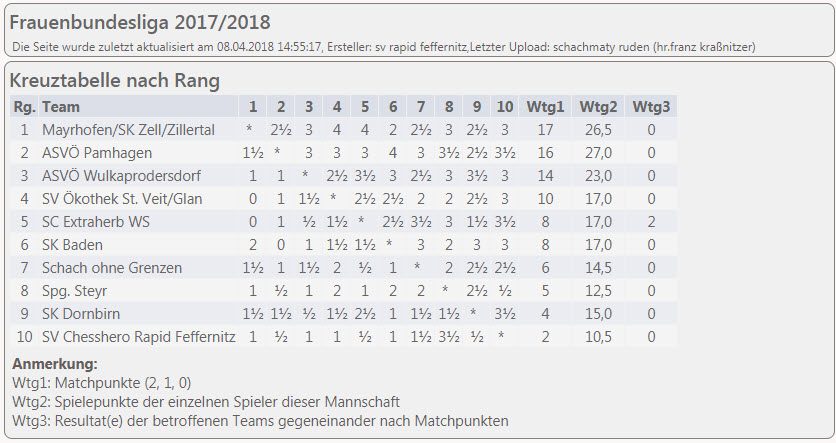Click Pamhagen's 16 match points cell

(x=545, y=153)
